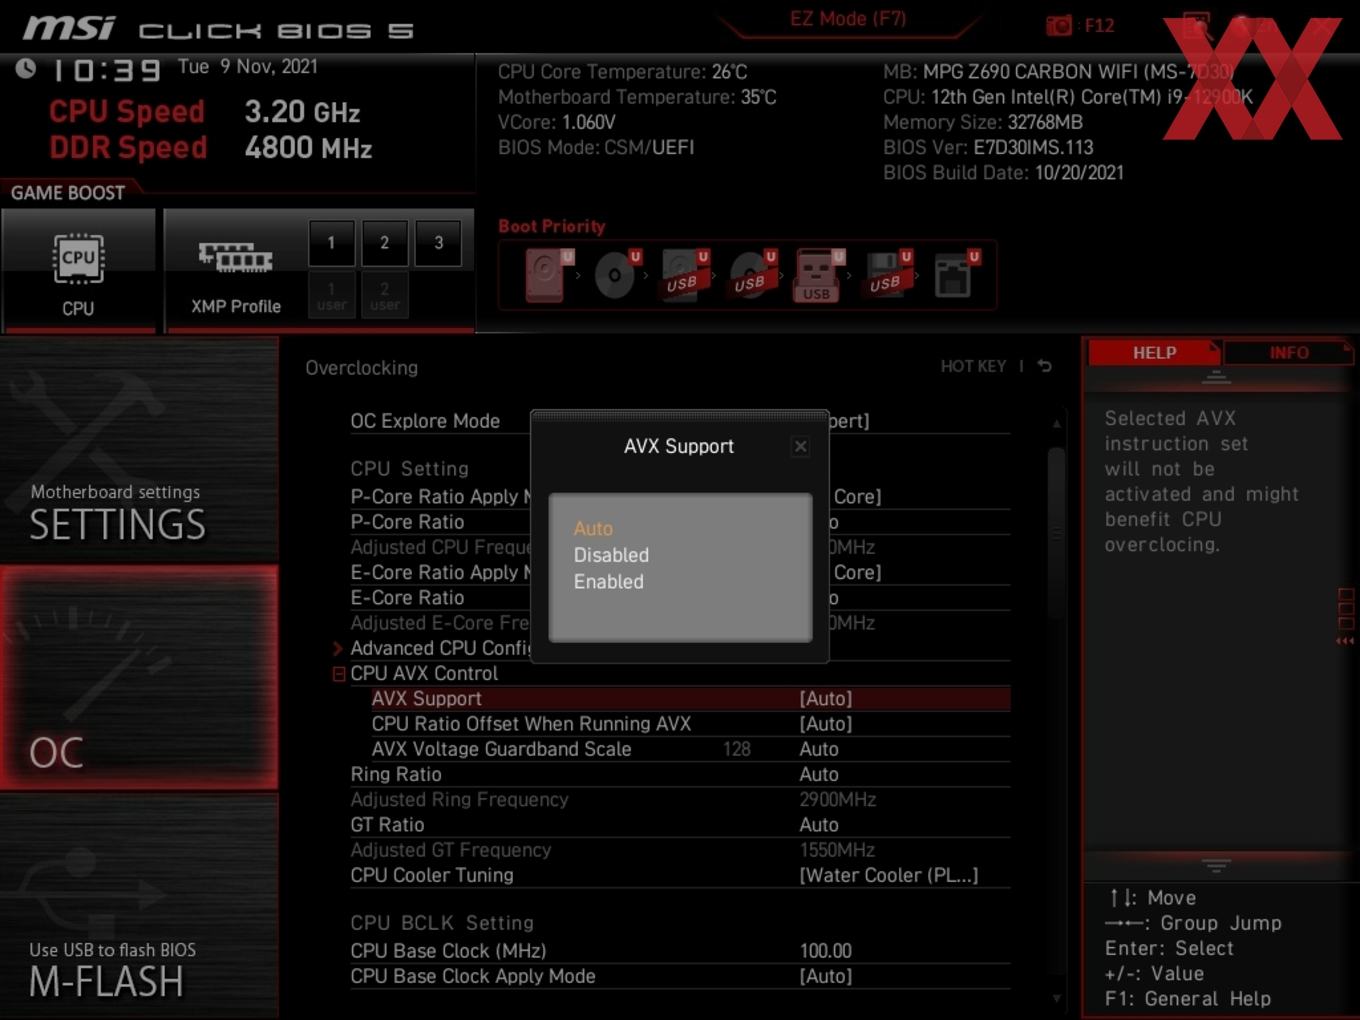Click the hard disk boot device icon

548,275
